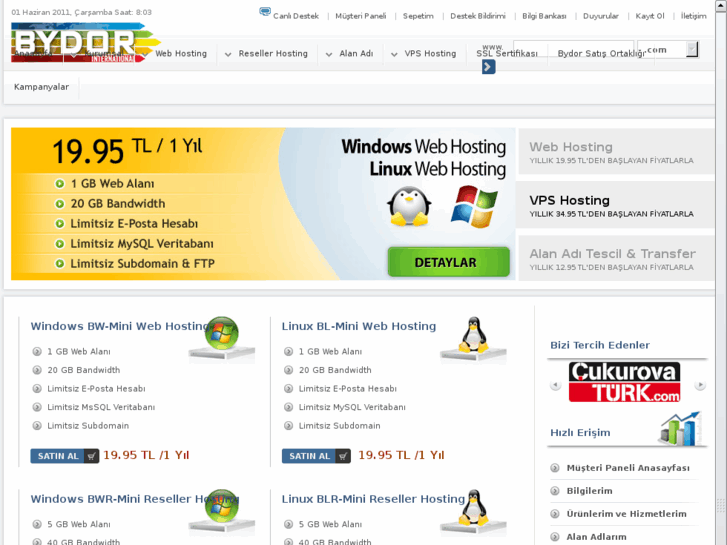Screen dimensions: 727x545
Task: Click the Canlı Destek text link
Action: (x=296, y=16)
